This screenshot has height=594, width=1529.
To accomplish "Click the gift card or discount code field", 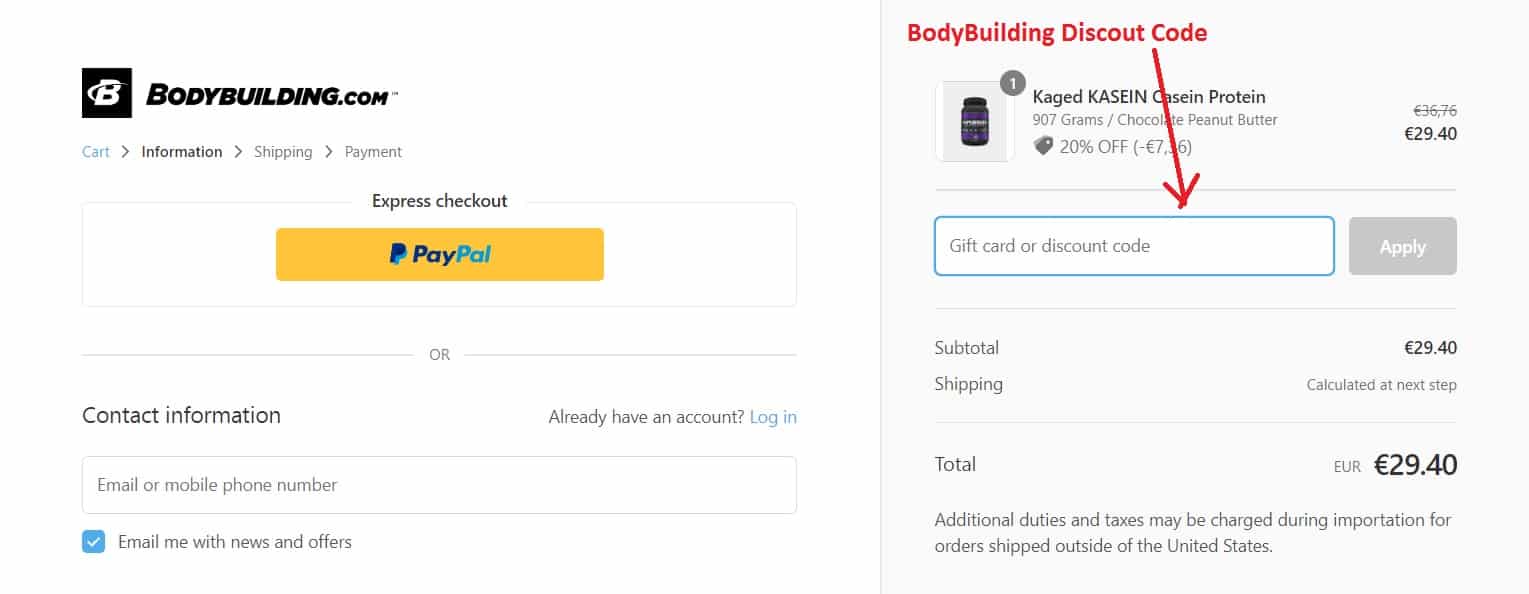I will click(x=1133, y=245).
